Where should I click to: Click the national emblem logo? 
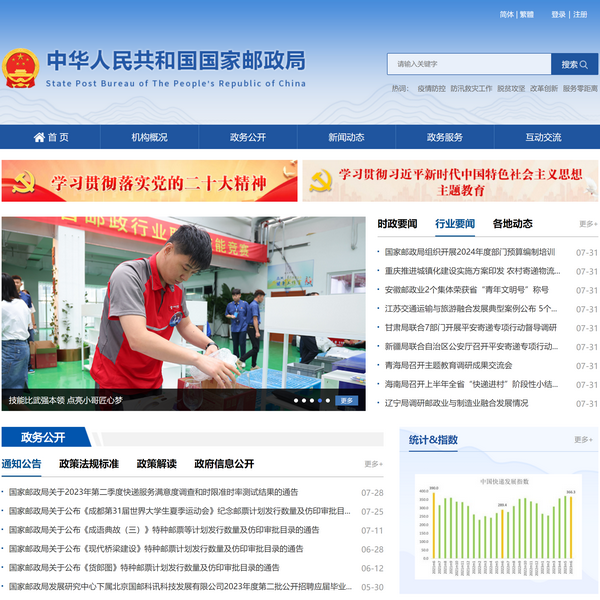pos(20,69)
